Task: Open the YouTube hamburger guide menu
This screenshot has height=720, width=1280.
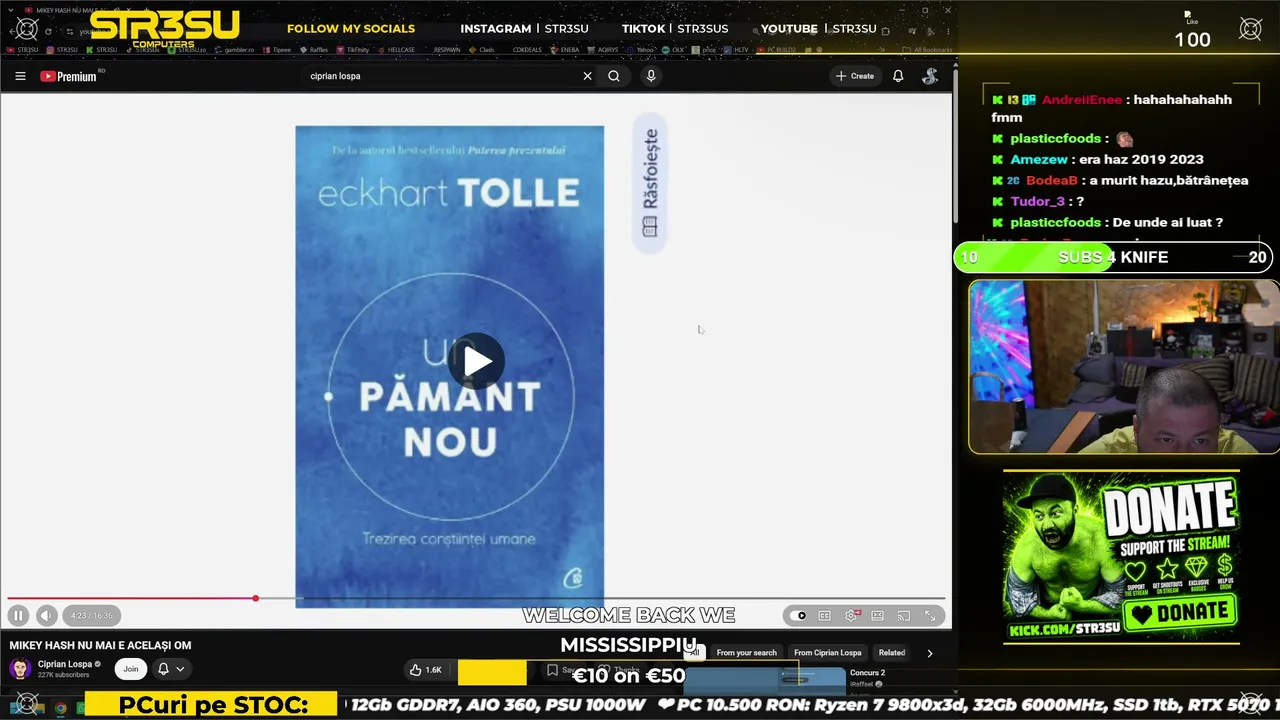Action: (20, 76)
